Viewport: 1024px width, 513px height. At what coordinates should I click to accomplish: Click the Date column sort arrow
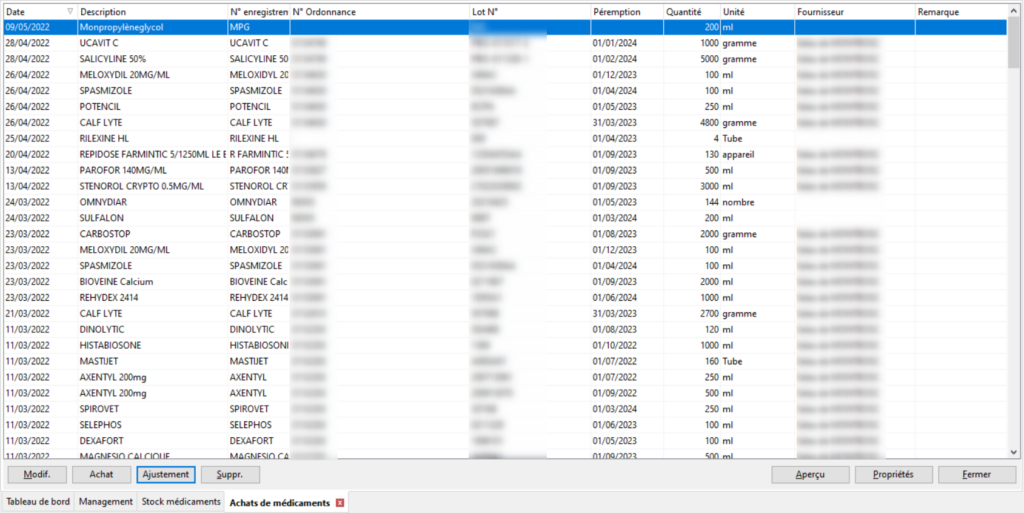pyautogui.click(x=69, y=12)
